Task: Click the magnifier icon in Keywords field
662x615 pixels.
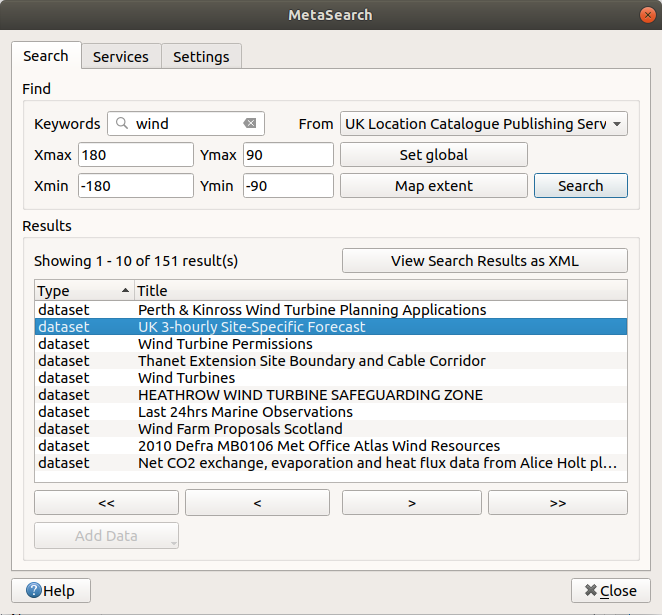Action: 122,124
